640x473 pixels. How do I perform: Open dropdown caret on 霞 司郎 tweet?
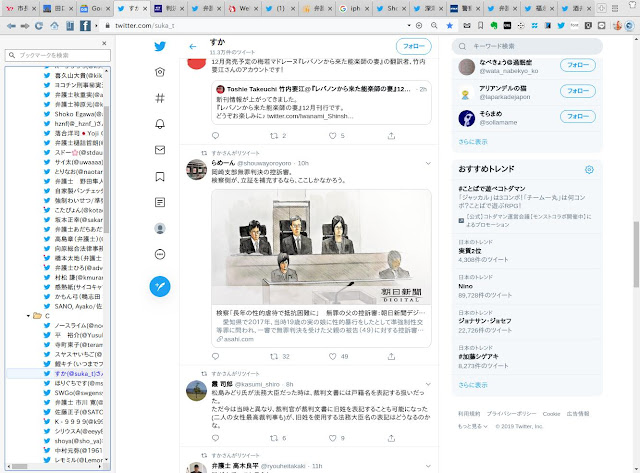click(x=428, y=384)
